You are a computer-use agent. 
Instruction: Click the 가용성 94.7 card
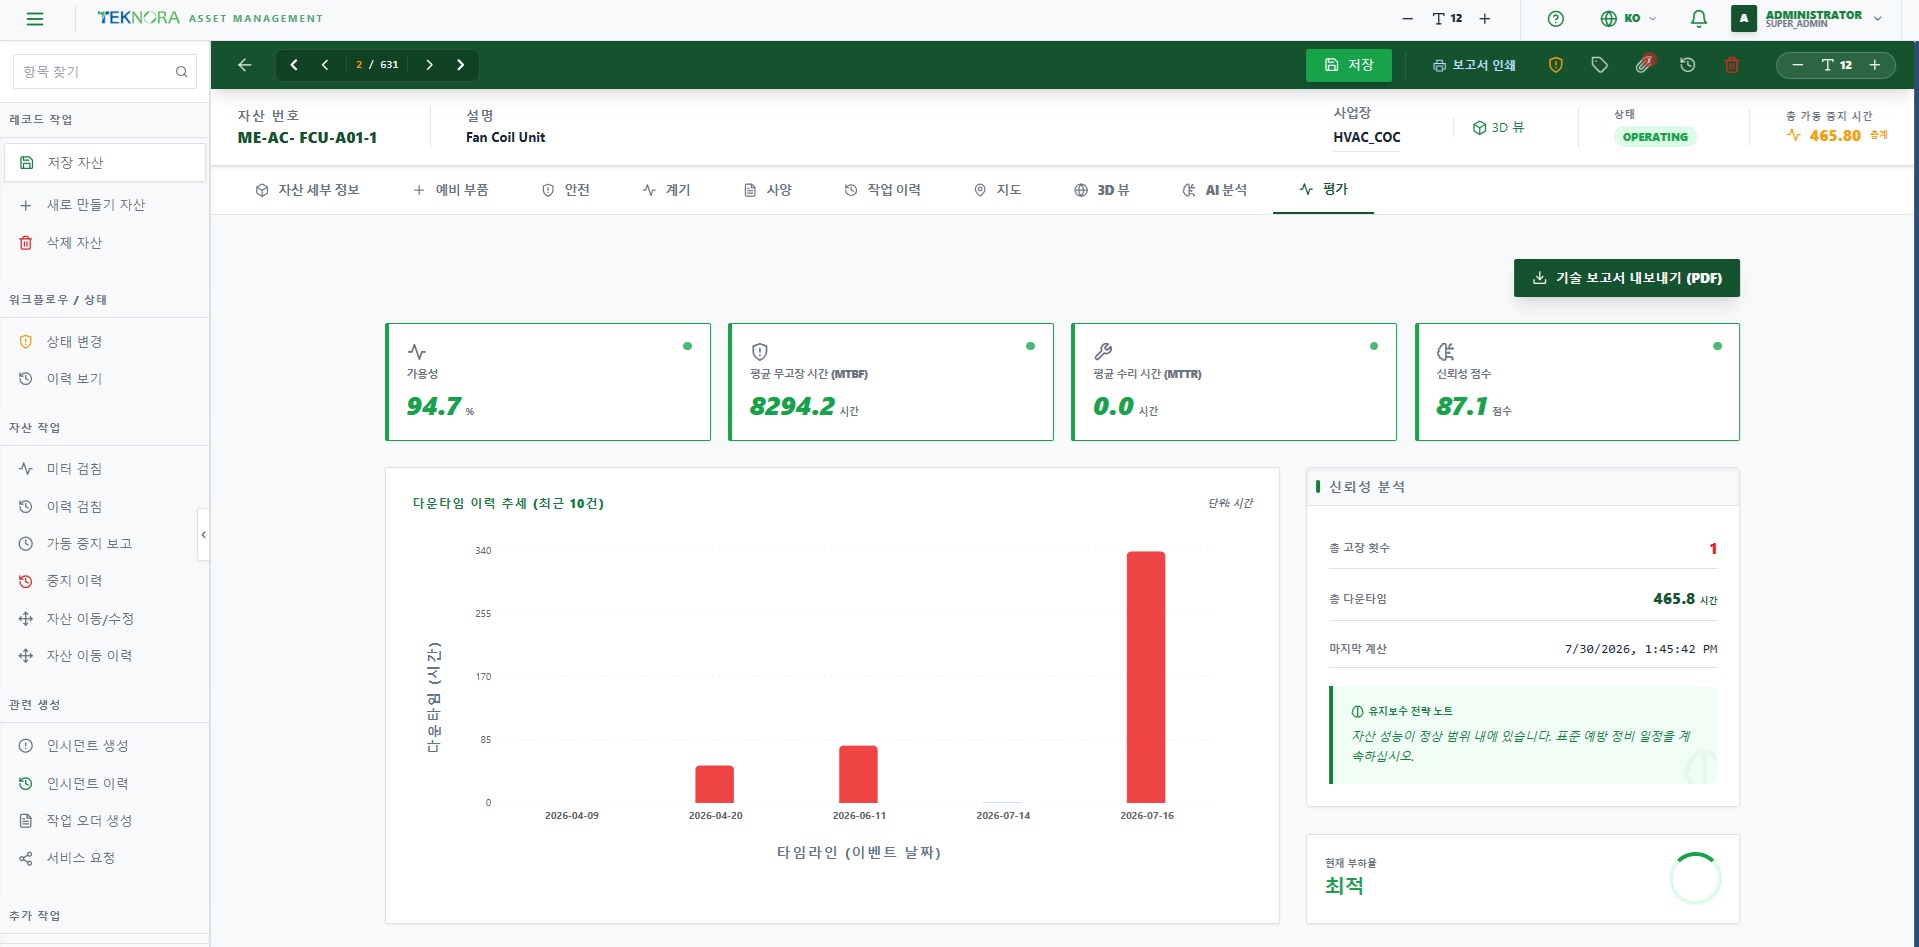pos(548,382)
